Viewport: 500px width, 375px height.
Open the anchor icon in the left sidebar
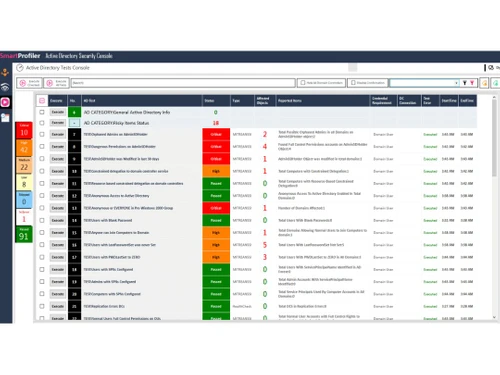[x=5, y=72]
